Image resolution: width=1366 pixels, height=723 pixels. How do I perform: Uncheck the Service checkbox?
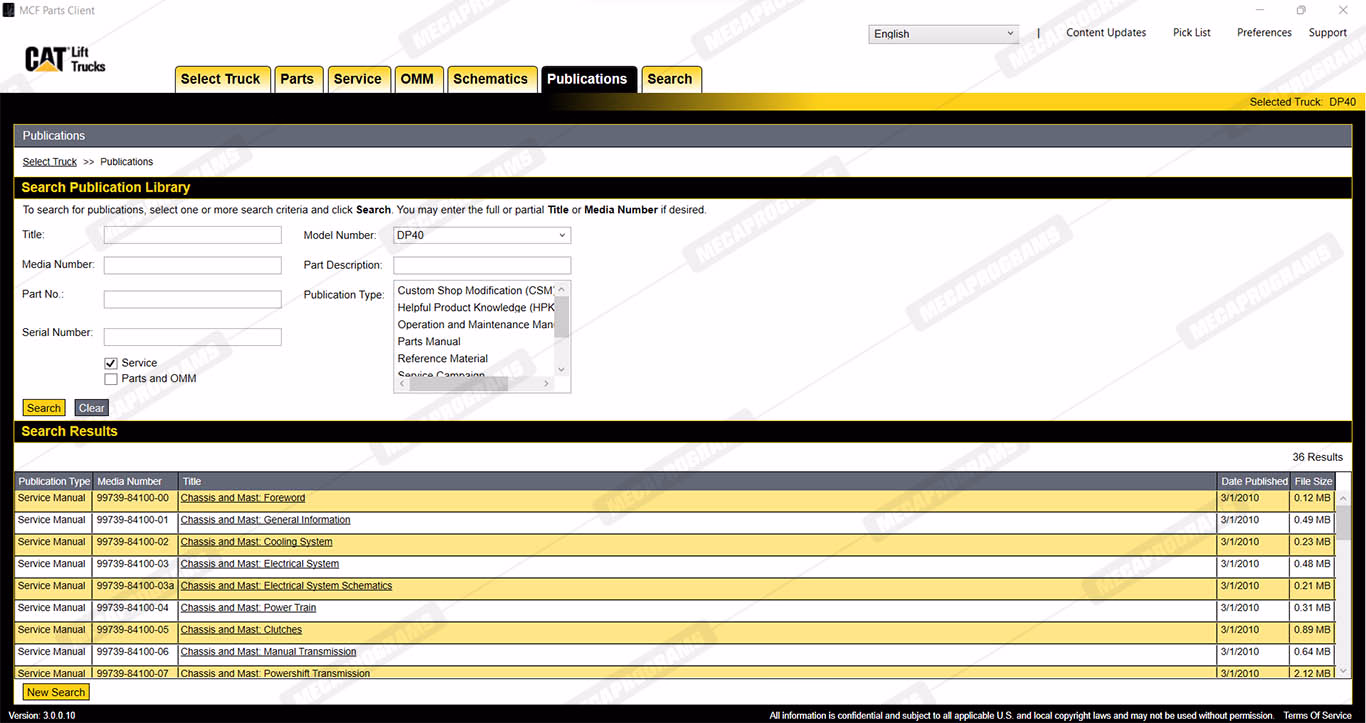pos(111,363)
